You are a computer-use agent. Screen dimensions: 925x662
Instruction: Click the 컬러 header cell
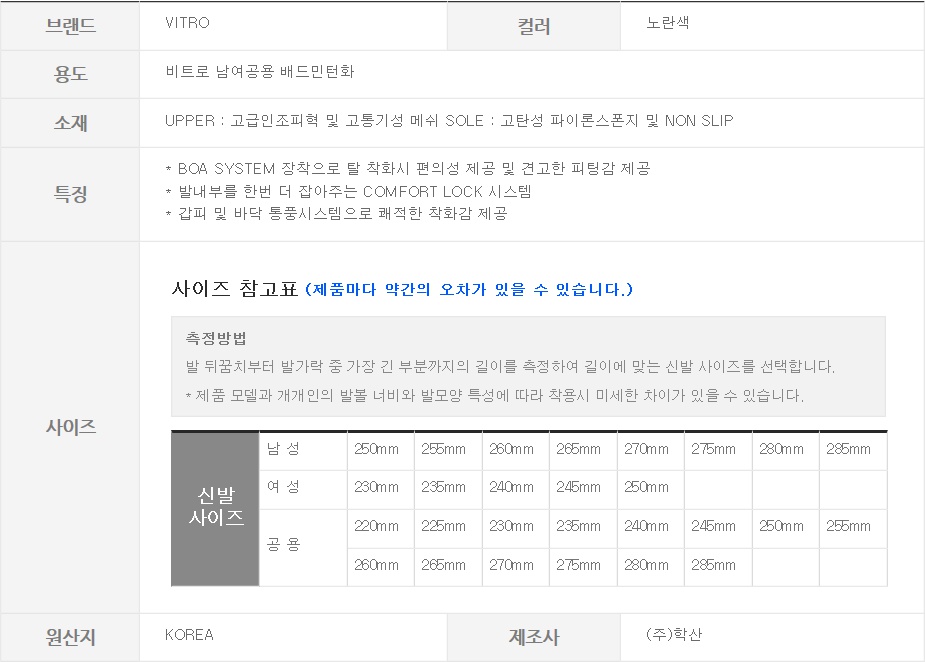pos(533,27)
